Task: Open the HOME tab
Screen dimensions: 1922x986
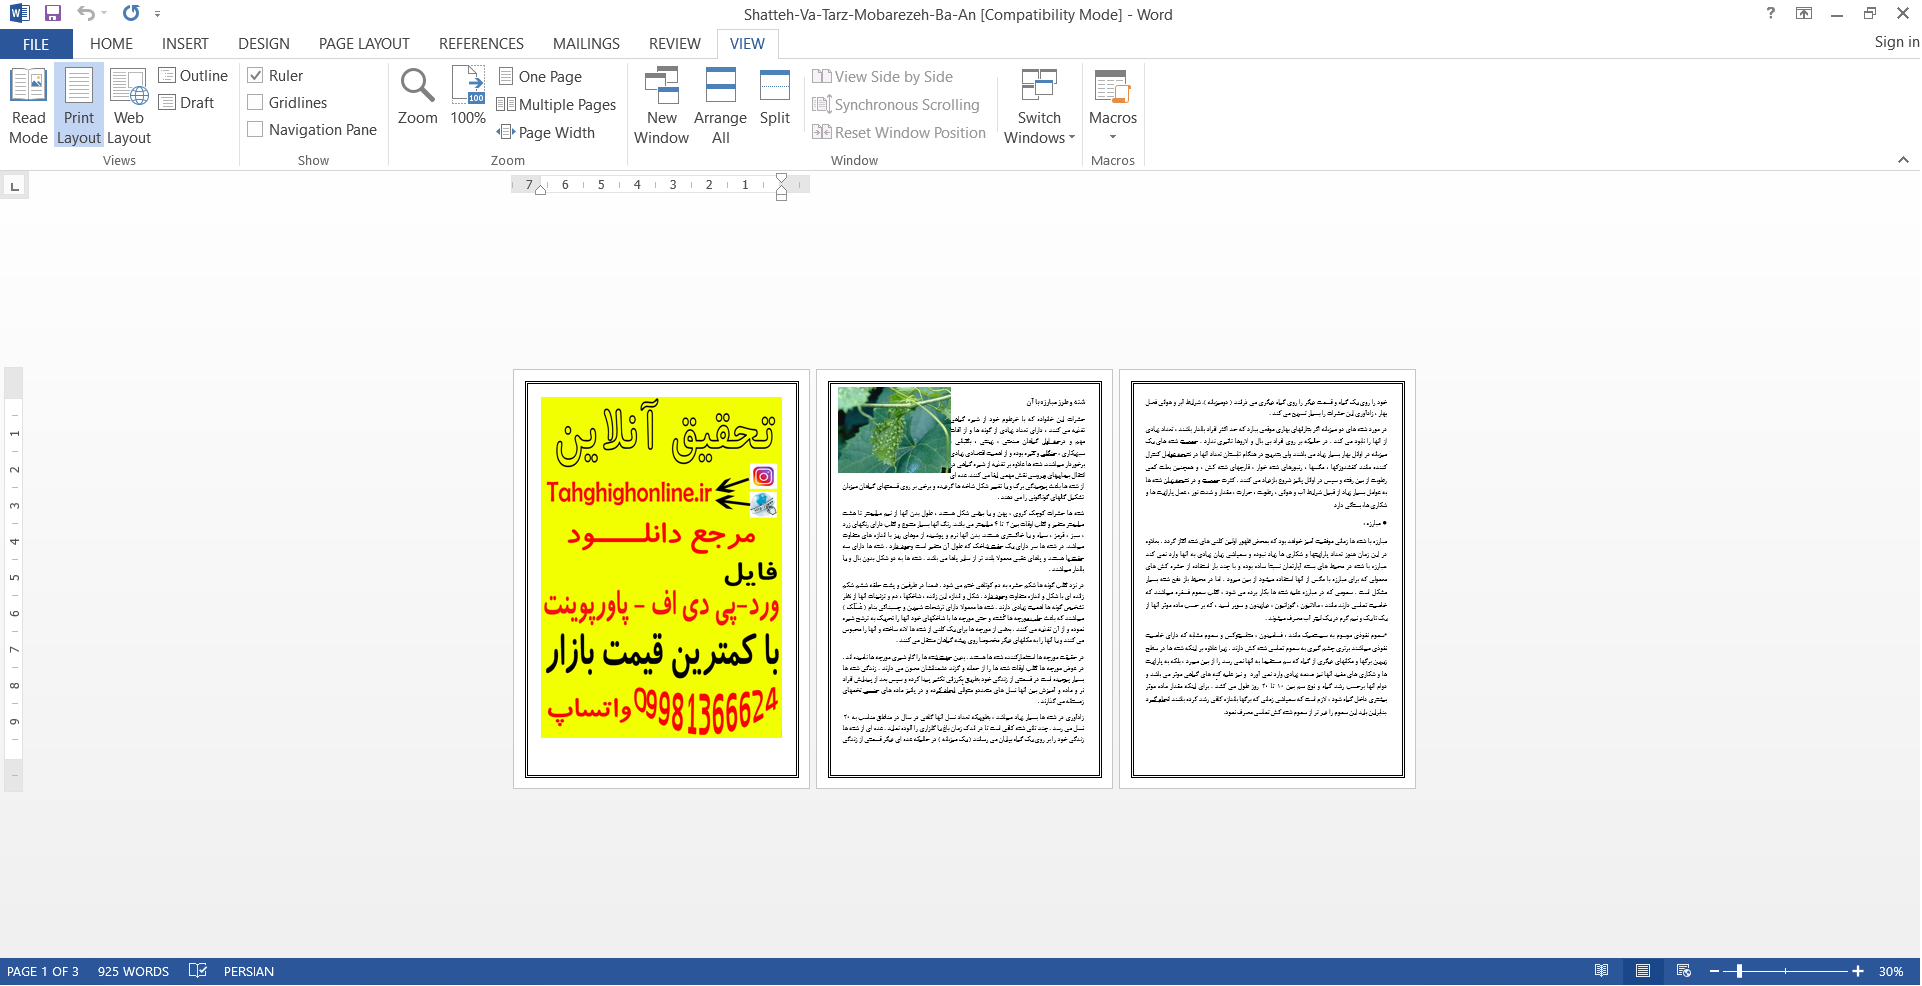Action: coord(111,44)
